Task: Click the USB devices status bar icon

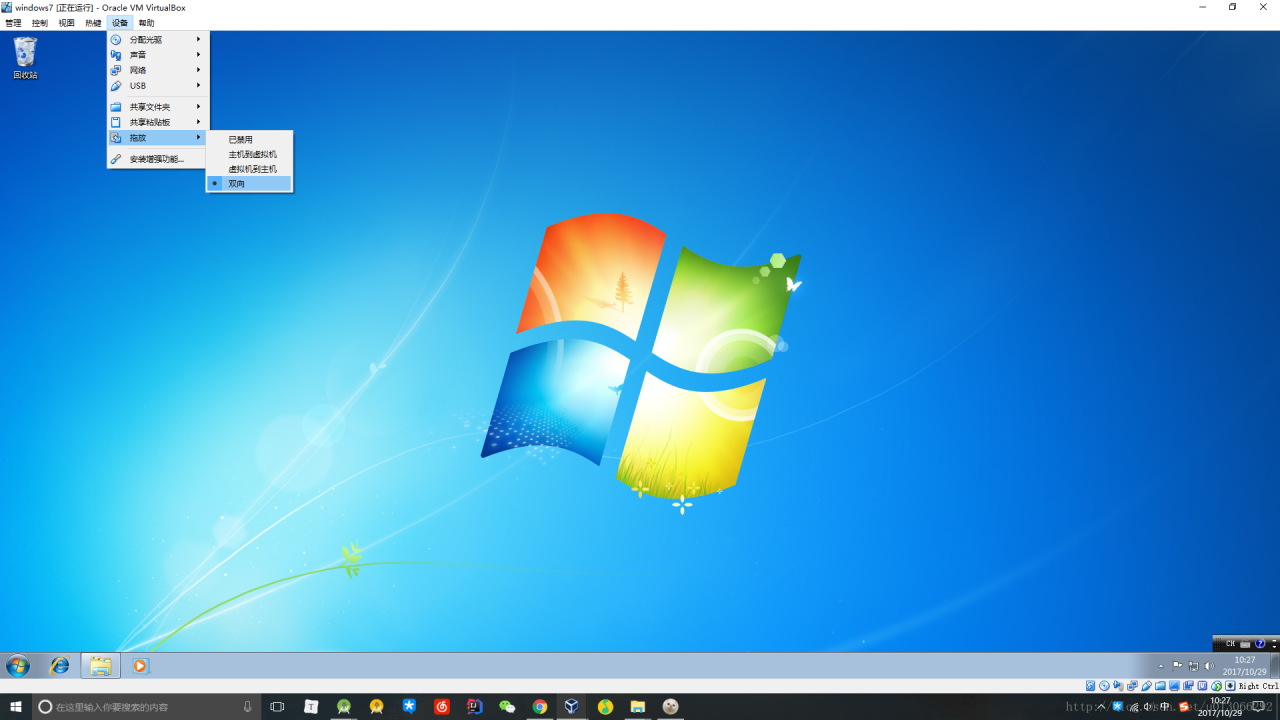Action: tap(1146, 686)
